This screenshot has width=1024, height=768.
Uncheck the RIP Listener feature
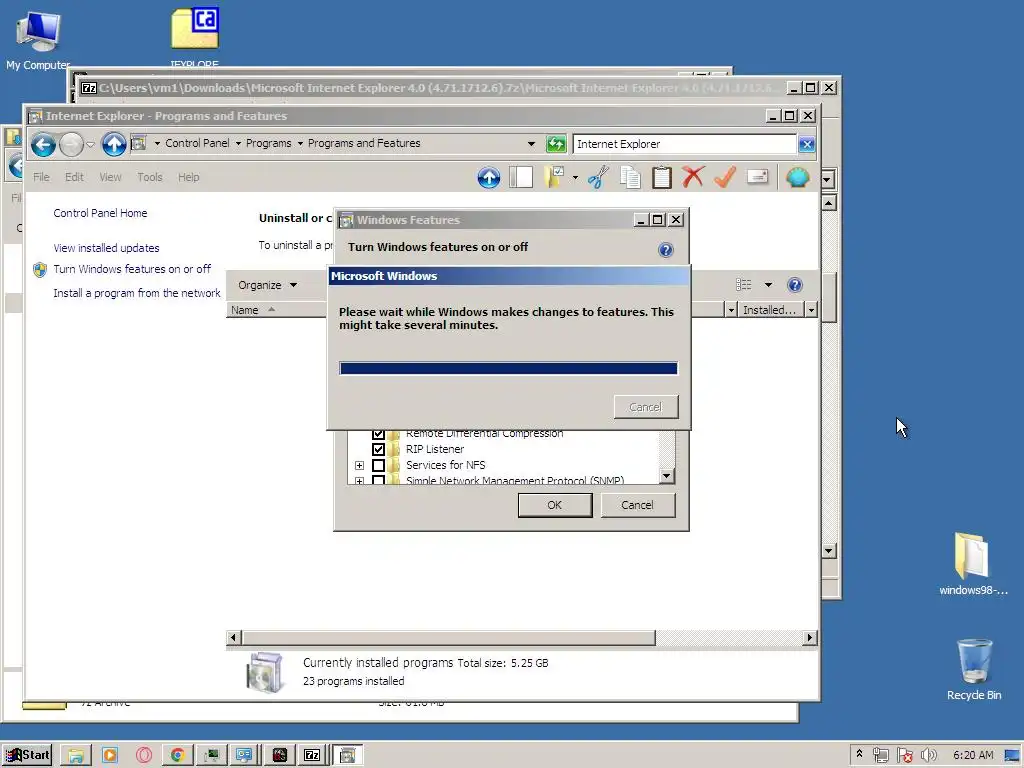(x=378, y=449)
